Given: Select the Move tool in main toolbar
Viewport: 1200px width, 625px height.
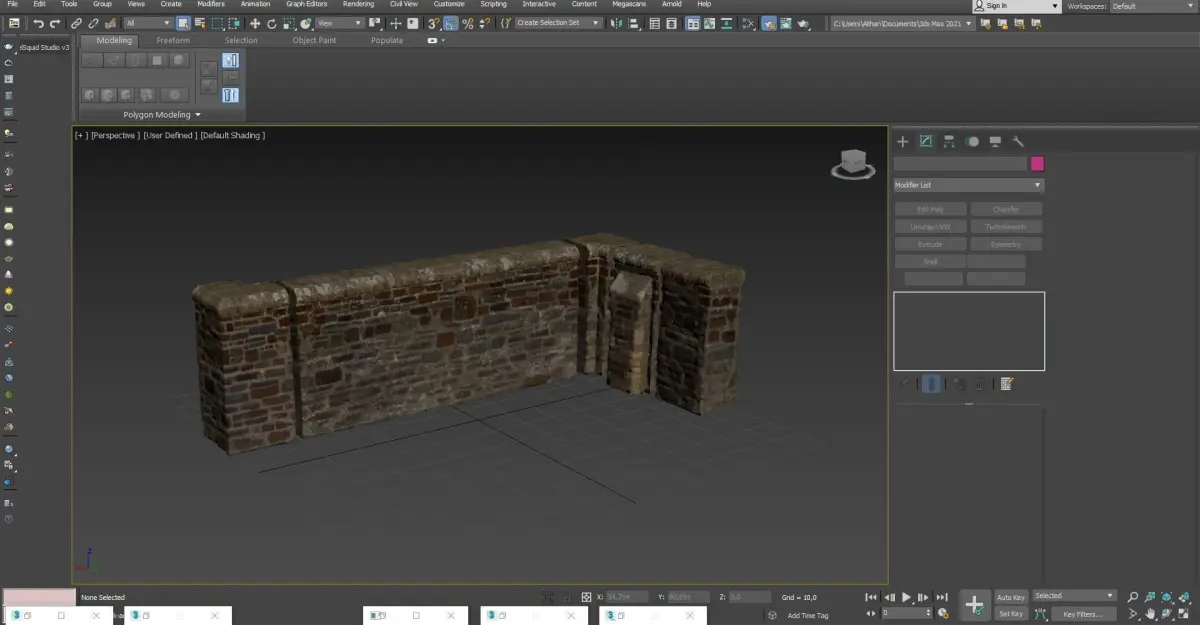Looking at the screenshot, I should coord(255,23).
